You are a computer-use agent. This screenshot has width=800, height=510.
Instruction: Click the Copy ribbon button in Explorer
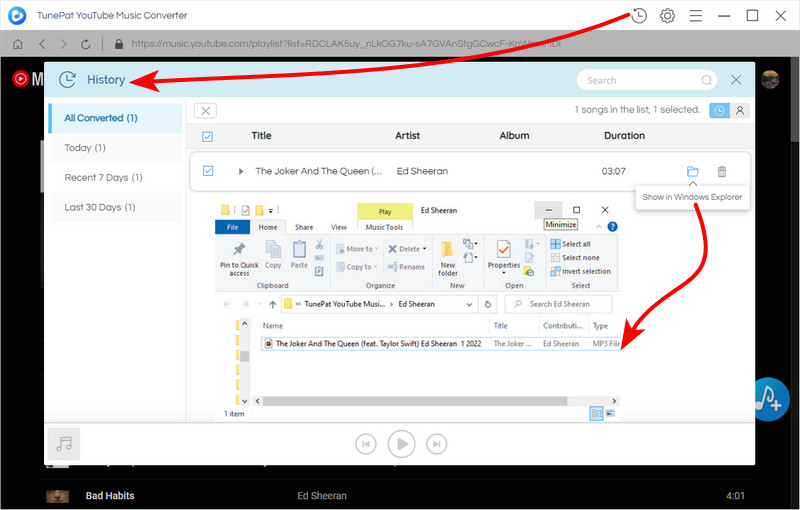click(273, 255)
